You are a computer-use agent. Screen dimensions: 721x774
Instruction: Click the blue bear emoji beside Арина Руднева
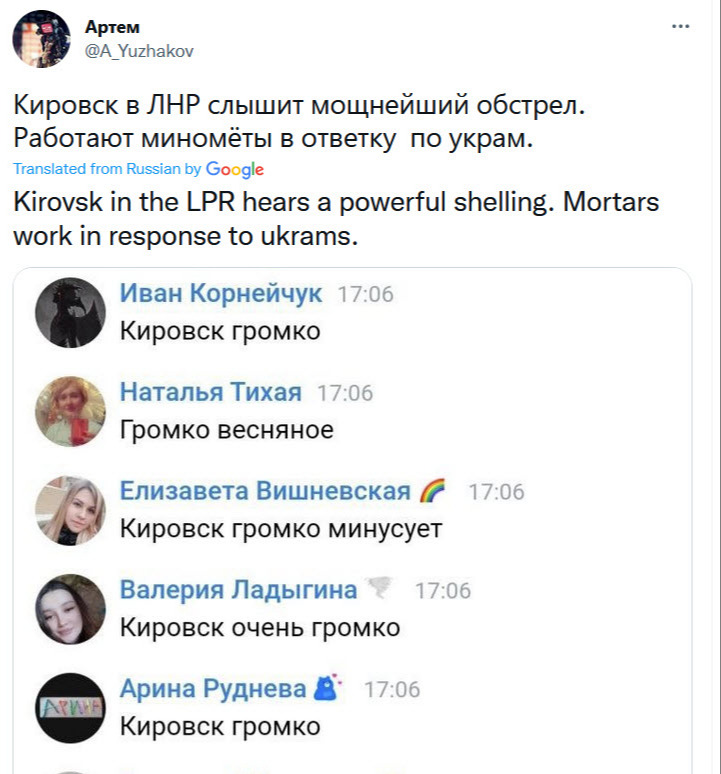tap(328, 688)
